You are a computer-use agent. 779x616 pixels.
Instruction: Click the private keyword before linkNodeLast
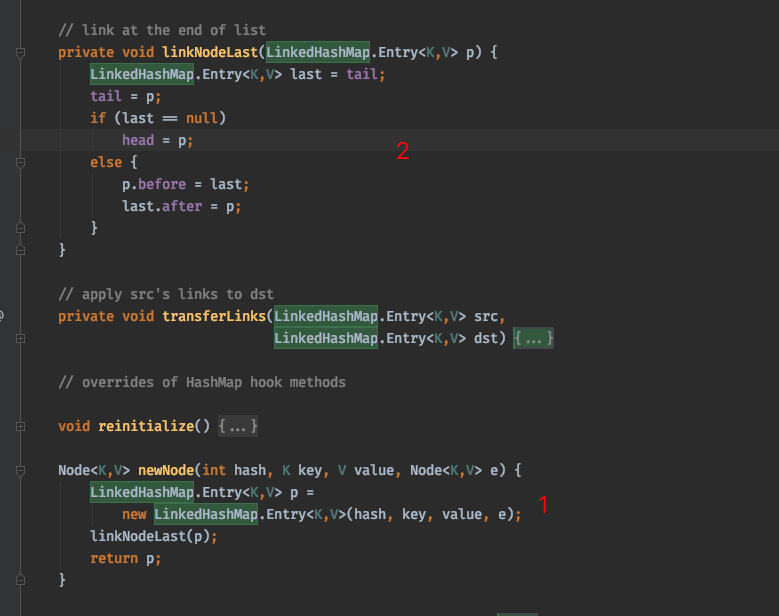pos(86,52)
